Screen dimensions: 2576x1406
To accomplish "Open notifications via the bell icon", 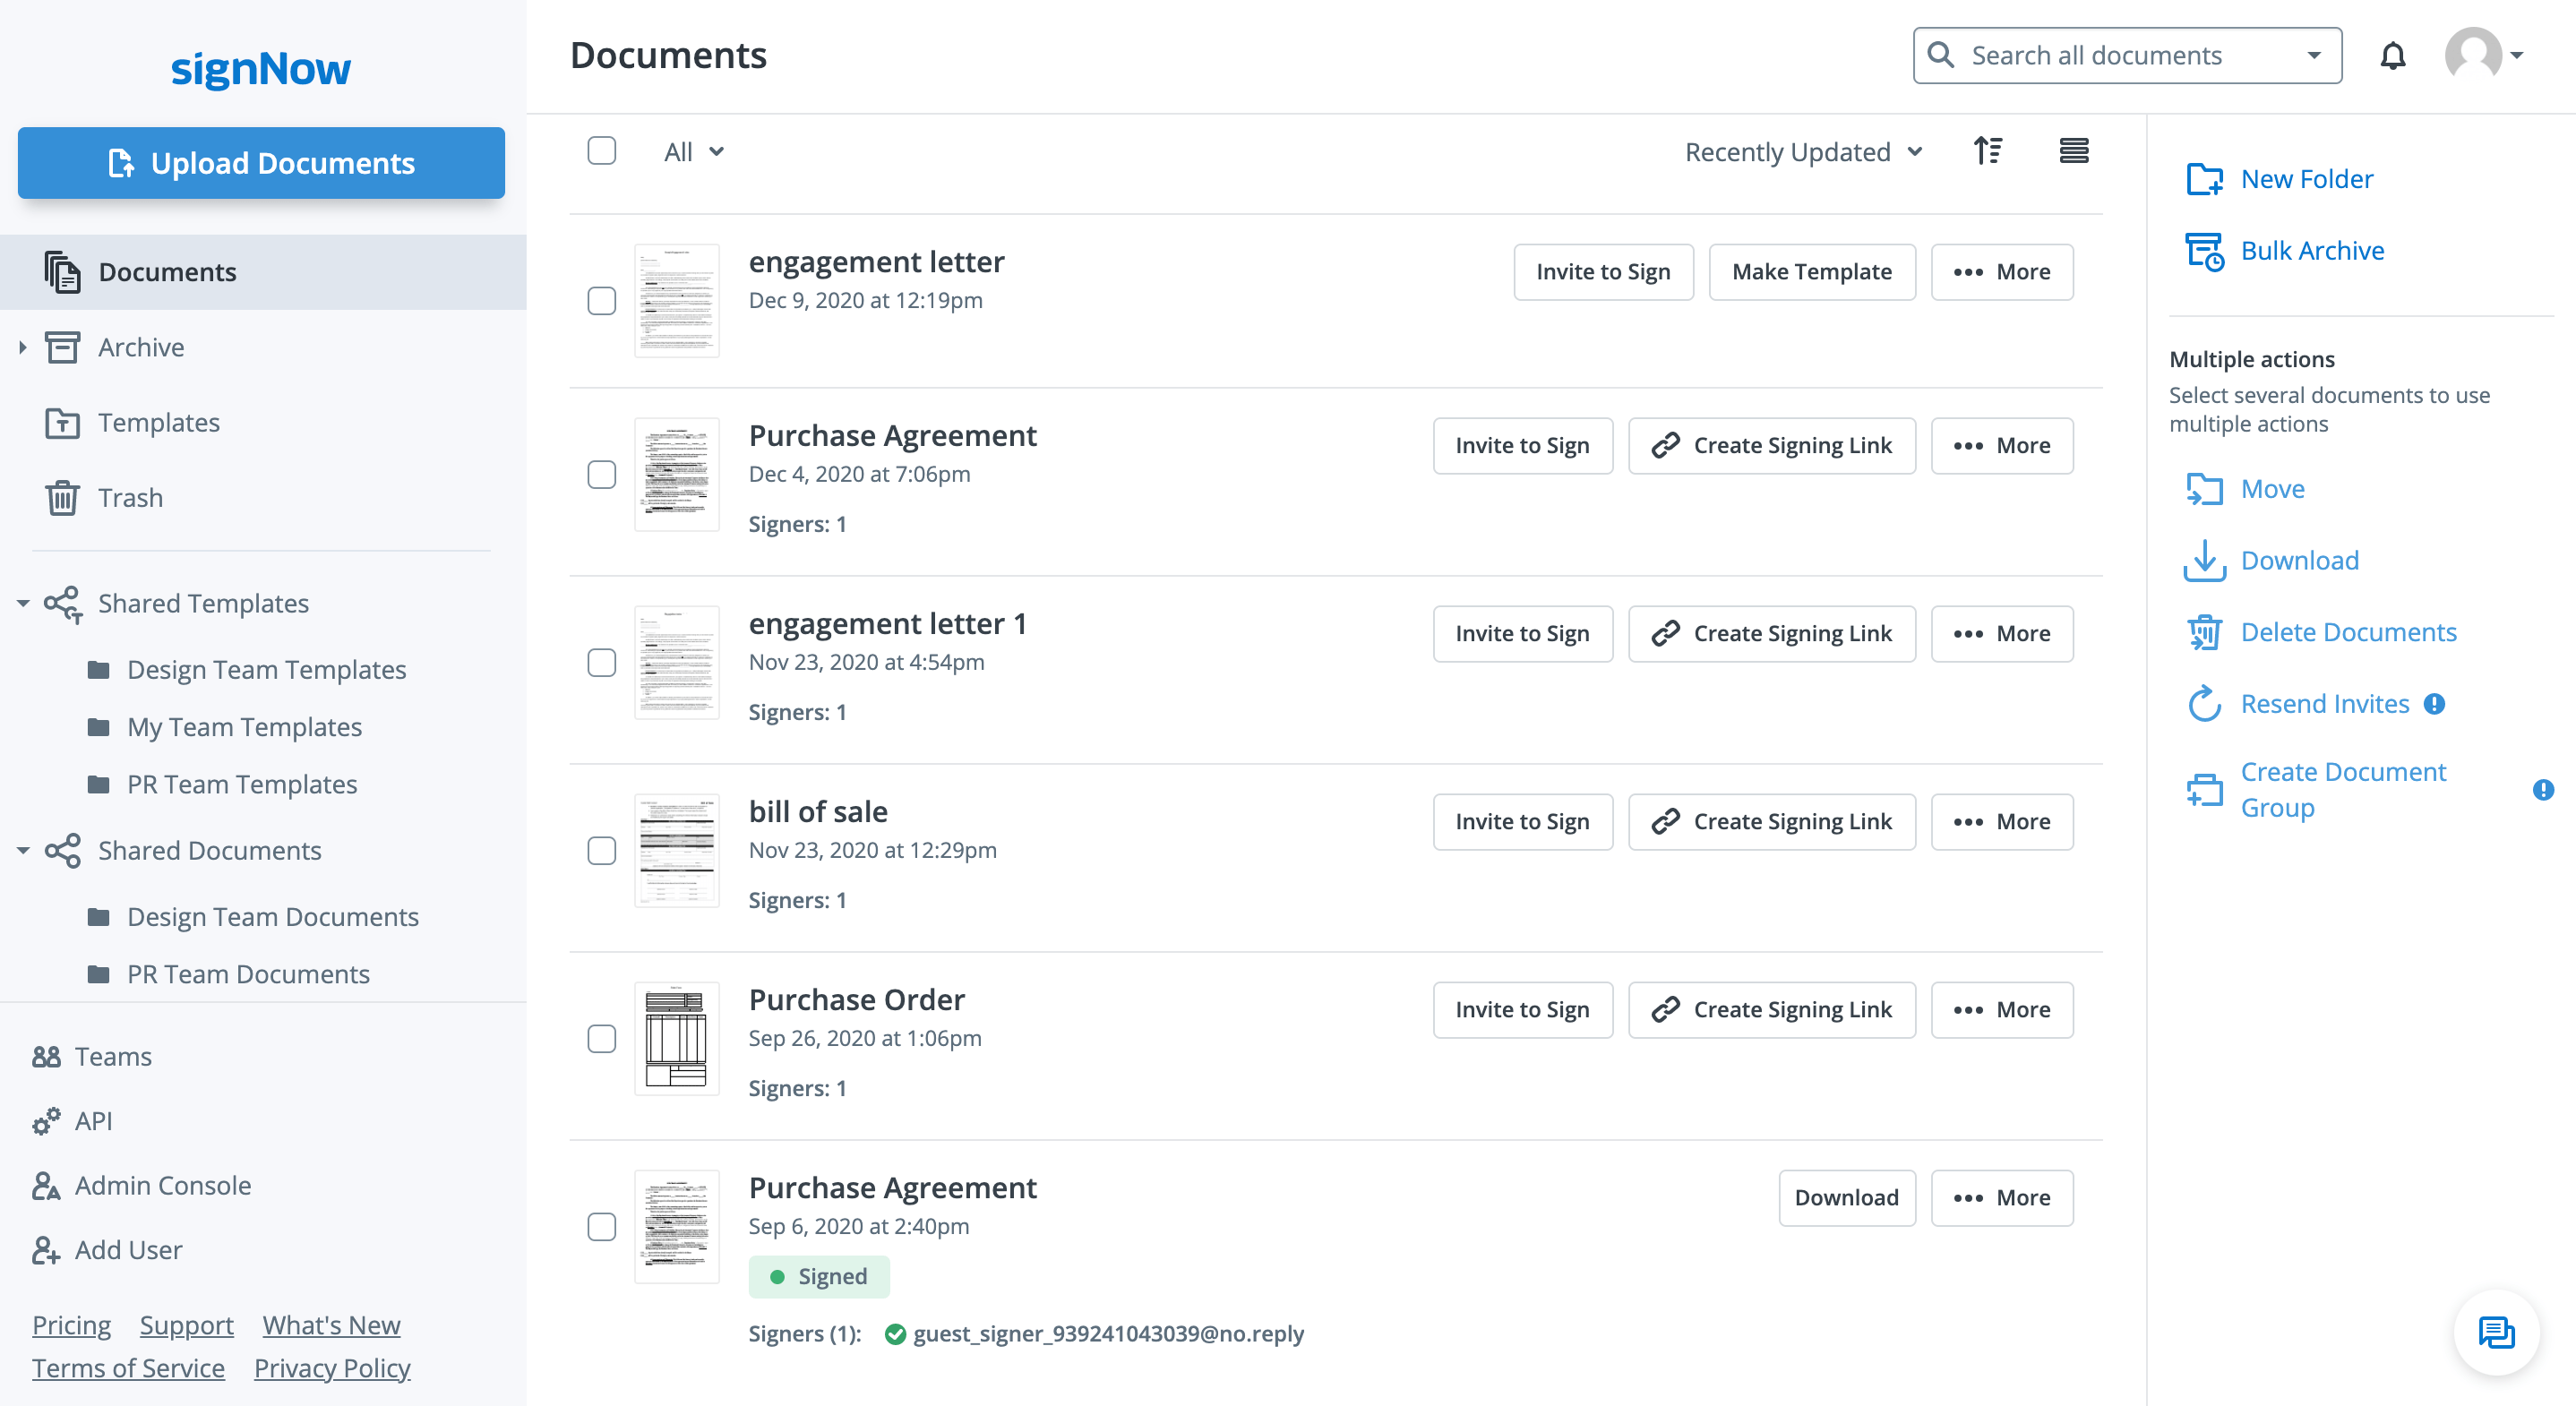I will (x=2394, y=55).
